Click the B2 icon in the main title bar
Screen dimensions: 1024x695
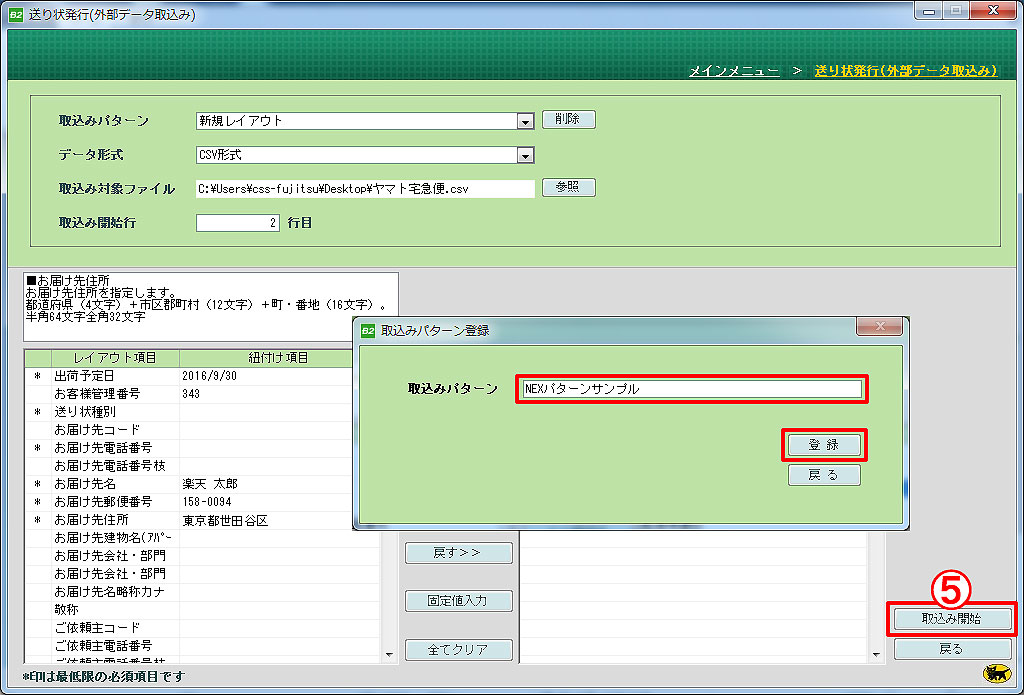(15, 15)
